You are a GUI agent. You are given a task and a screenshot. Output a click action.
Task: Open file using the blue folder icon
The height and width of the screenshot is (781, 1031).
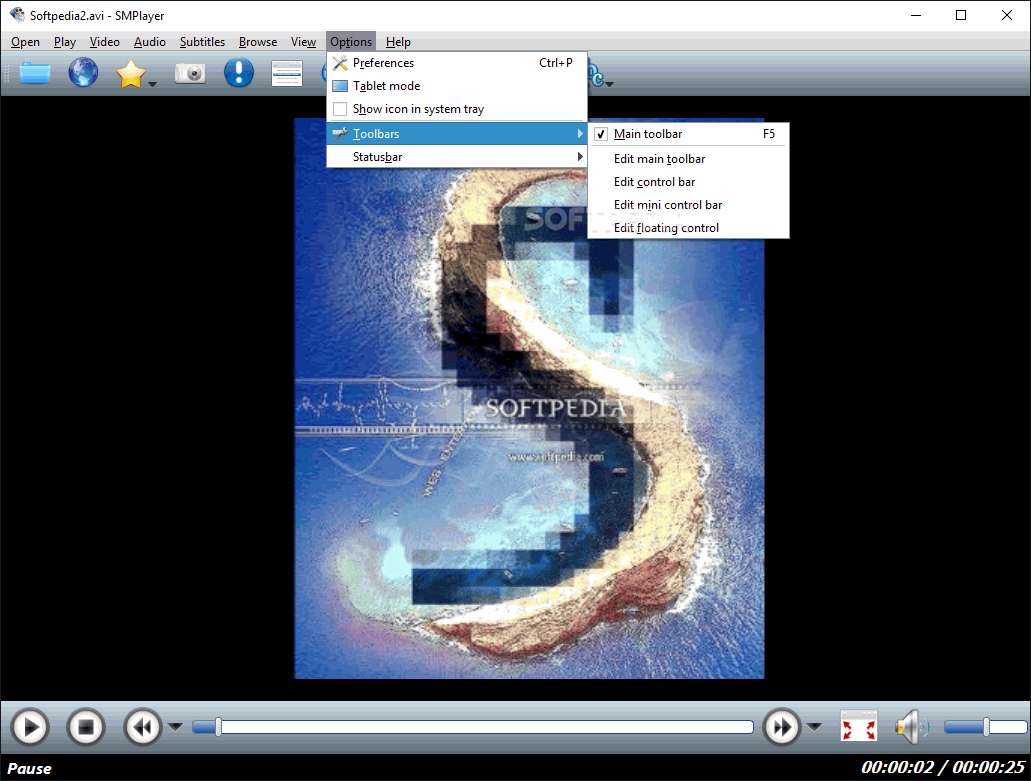click(x=35, y=72)
